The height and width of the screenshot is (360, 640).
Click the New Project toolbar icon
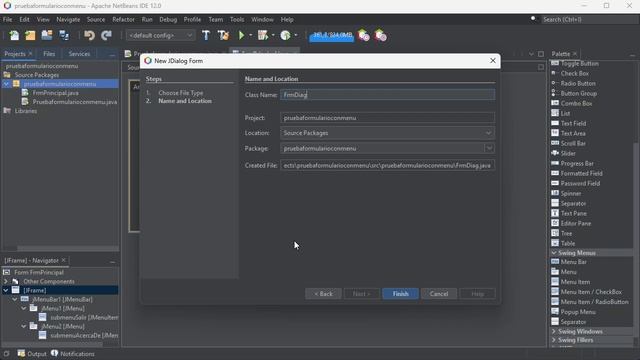click(x=30, y=36)
